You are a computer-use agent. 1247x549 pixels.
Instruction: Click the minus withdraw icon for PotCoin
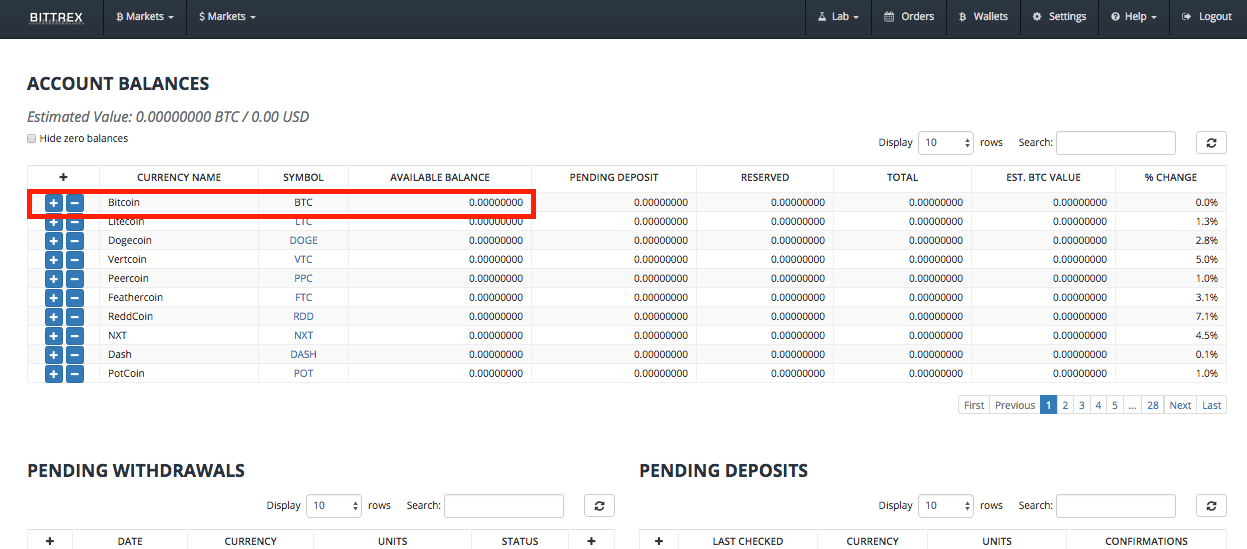coord(75,374)
